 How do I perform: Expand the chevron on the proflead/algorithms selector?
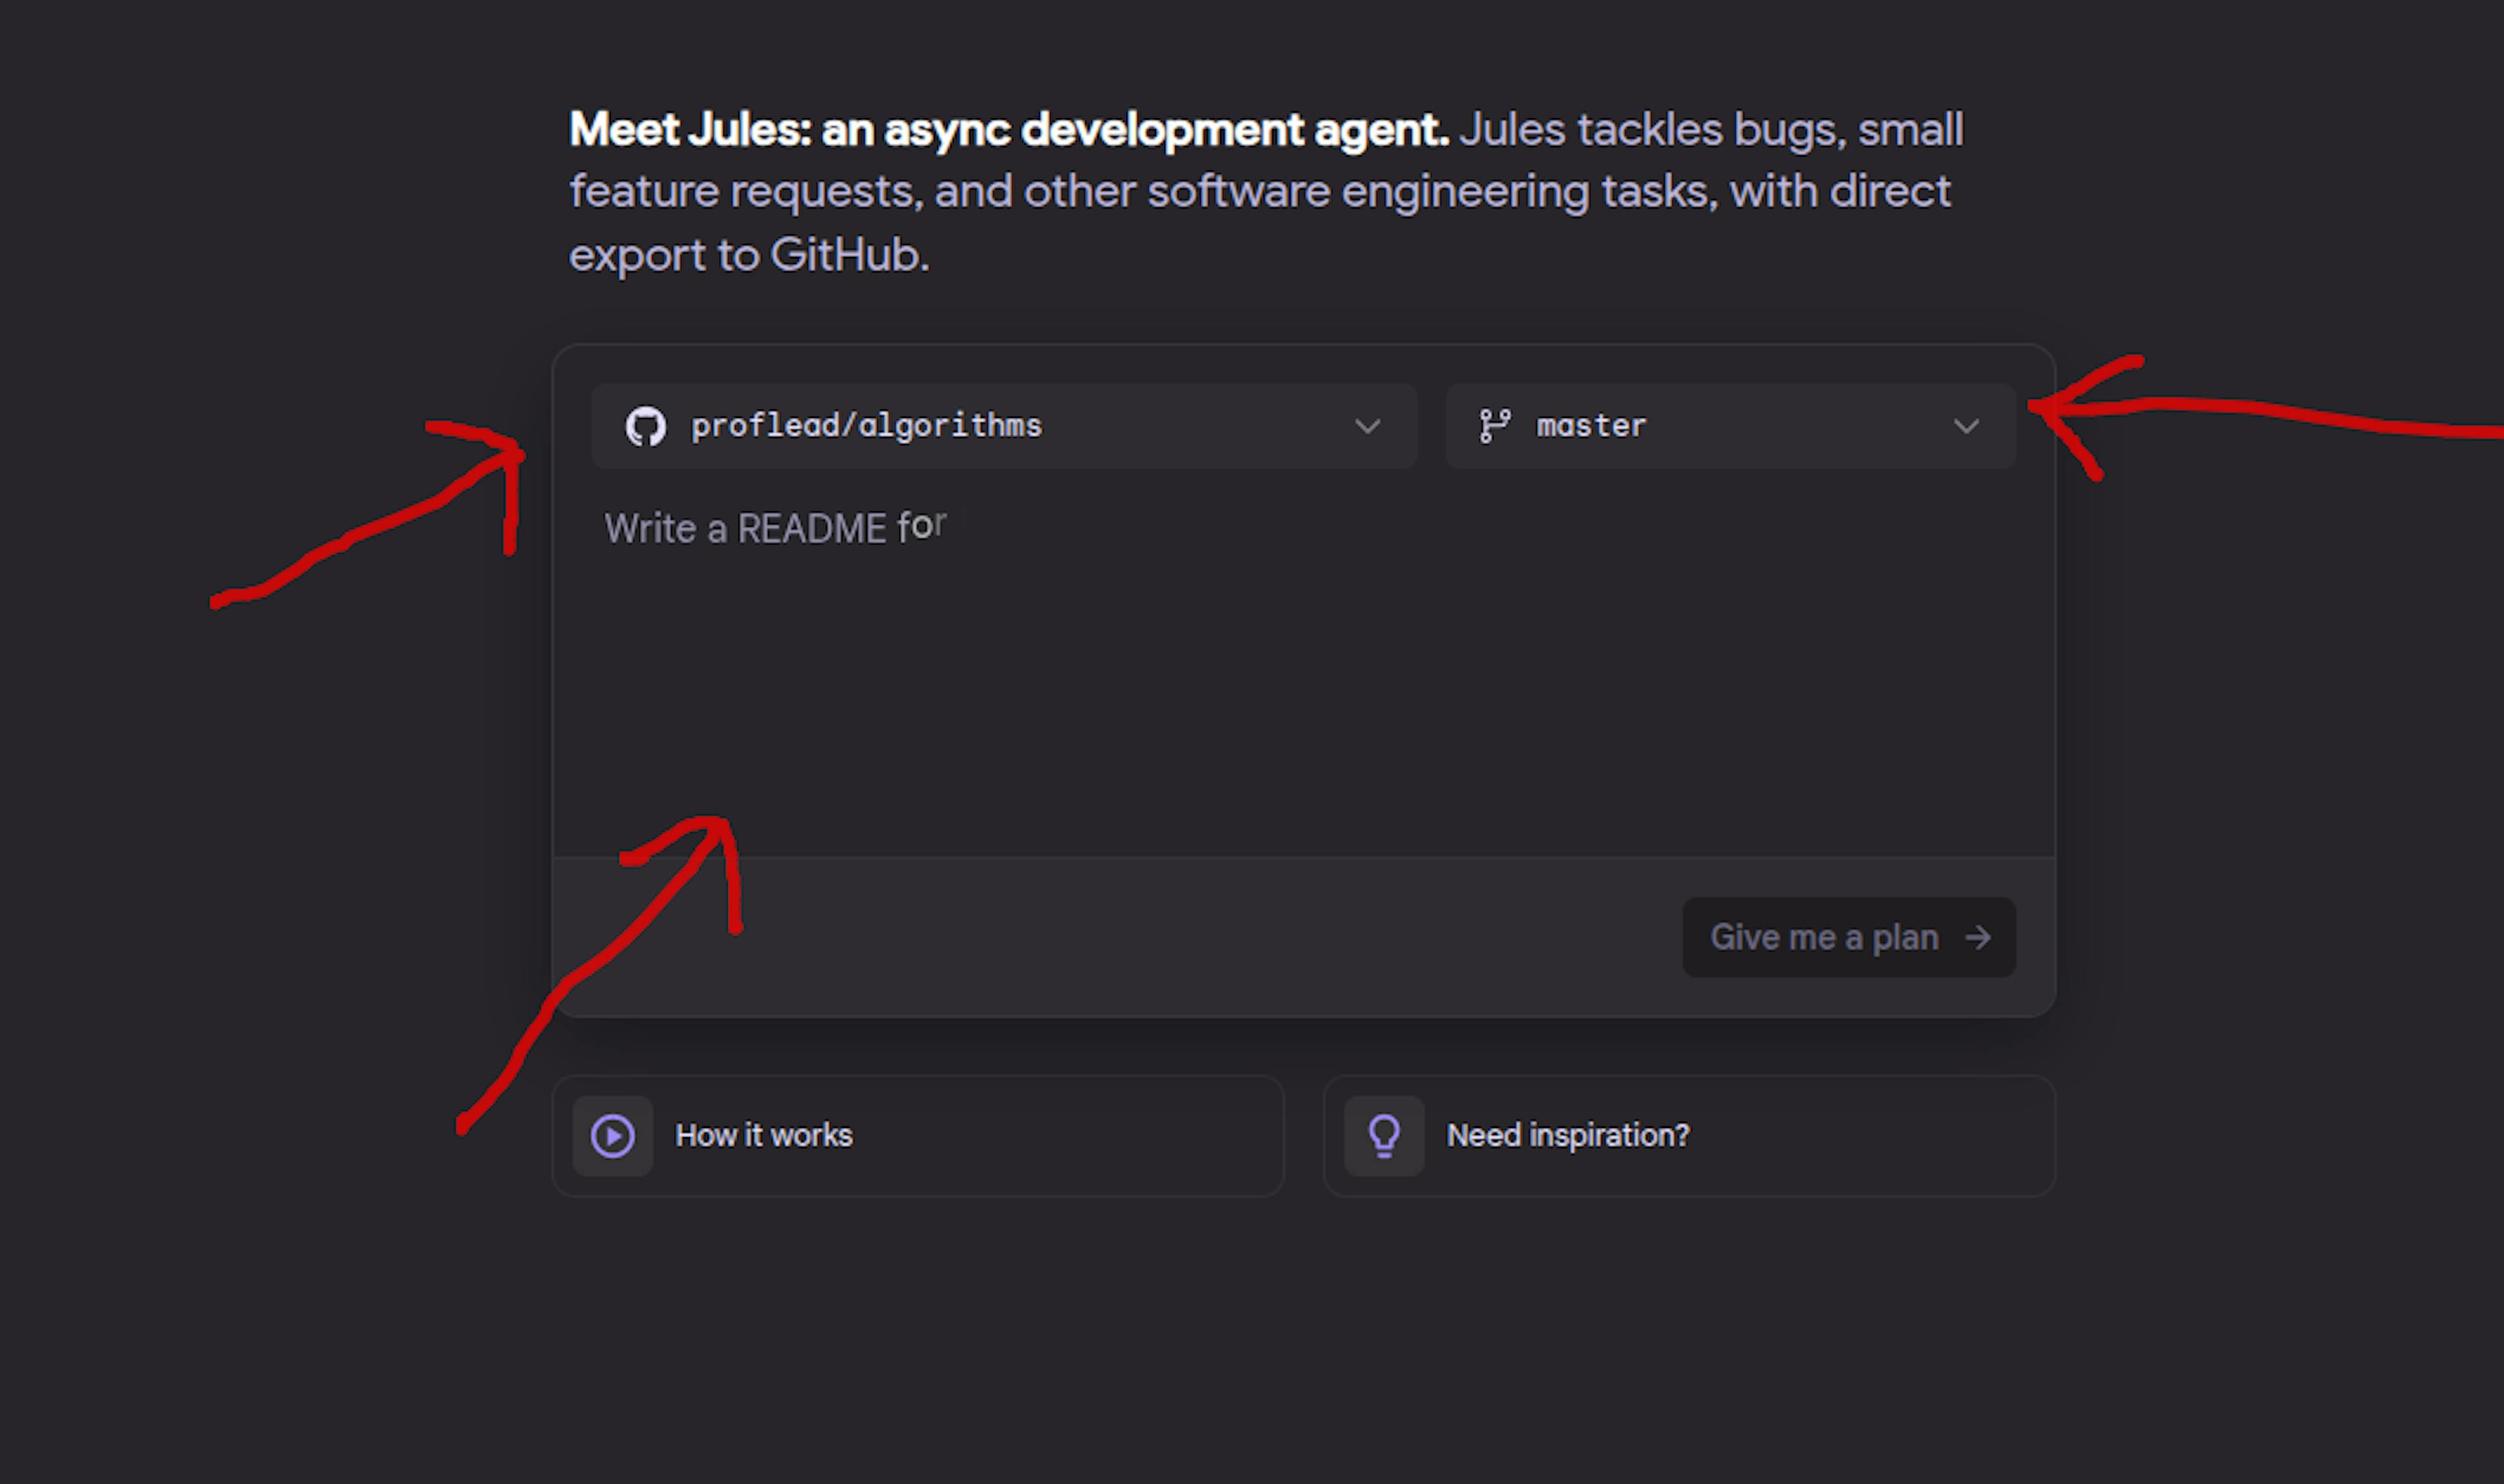pyautogui.click(x=1367, y=427)
